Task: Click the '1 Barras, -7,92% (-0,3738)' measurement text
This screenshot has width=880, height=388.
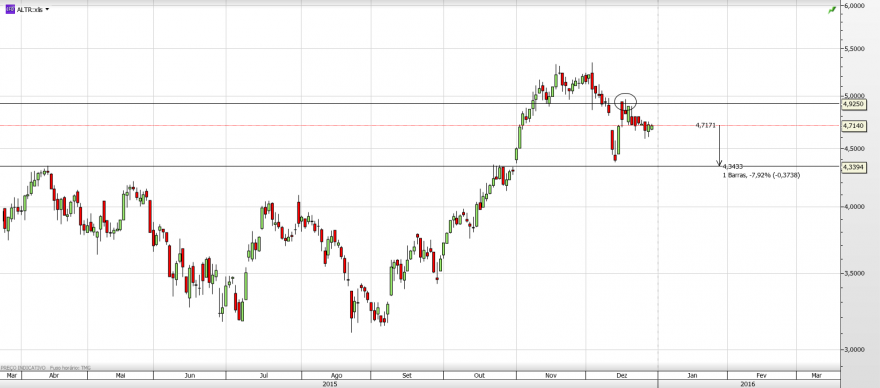Action: pos(762,175)
